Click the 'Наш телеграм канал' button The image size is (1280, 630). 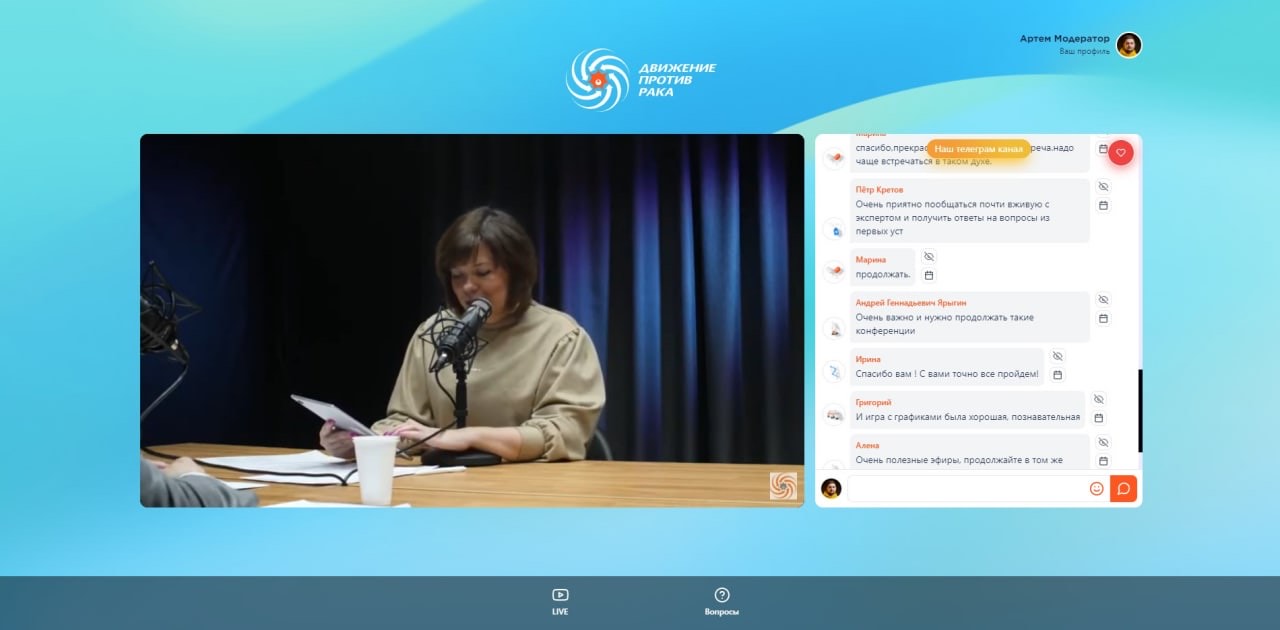click(x=978, y=149)
